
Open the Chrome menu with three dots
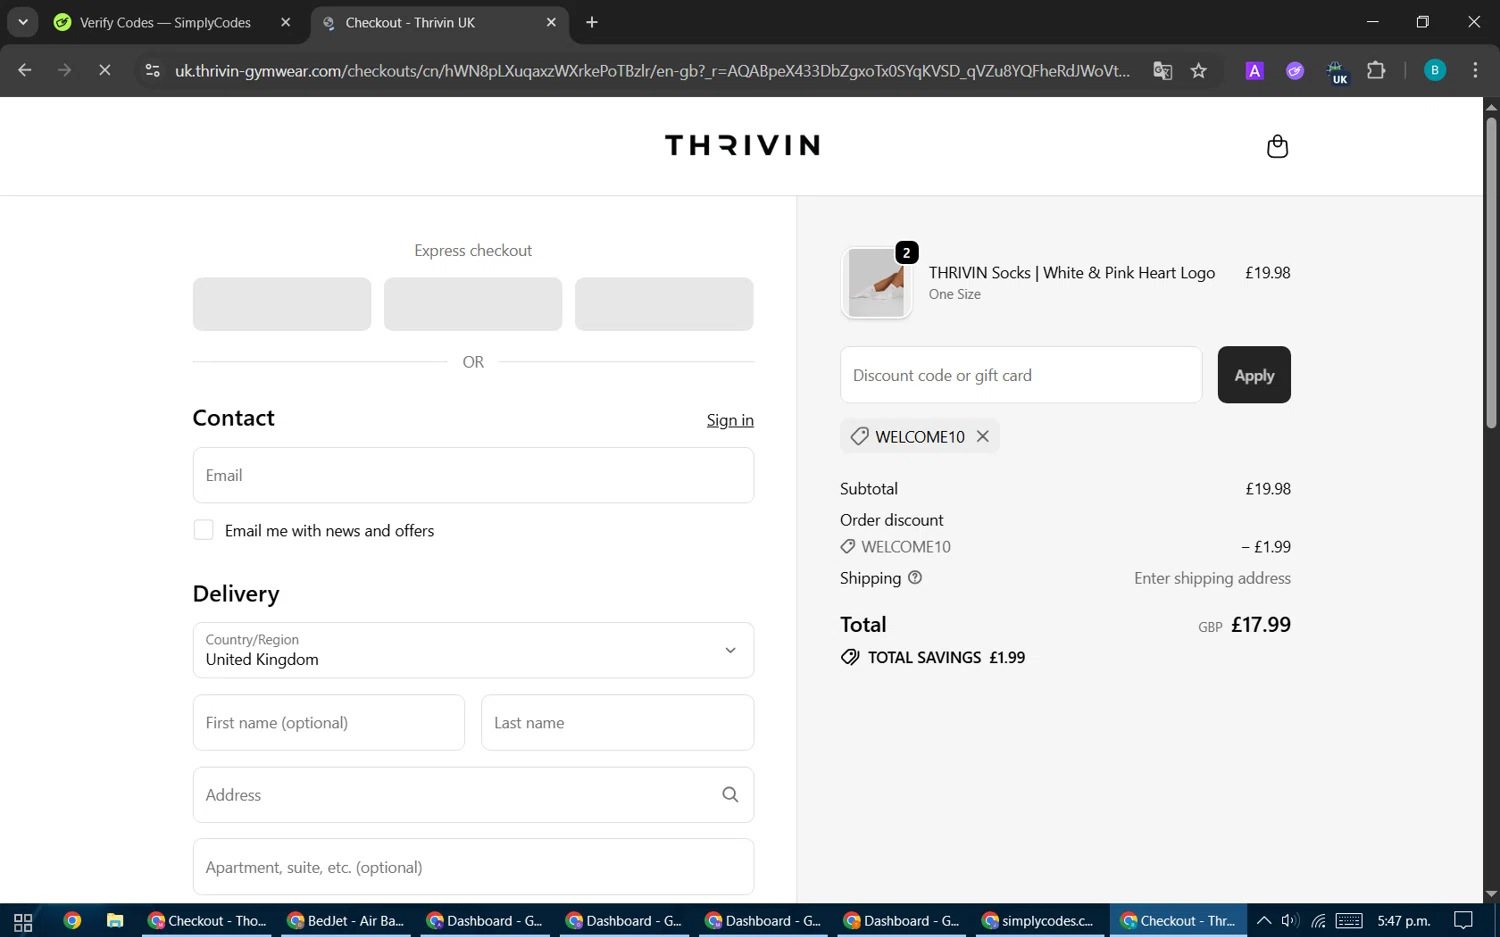[1475, 70]
